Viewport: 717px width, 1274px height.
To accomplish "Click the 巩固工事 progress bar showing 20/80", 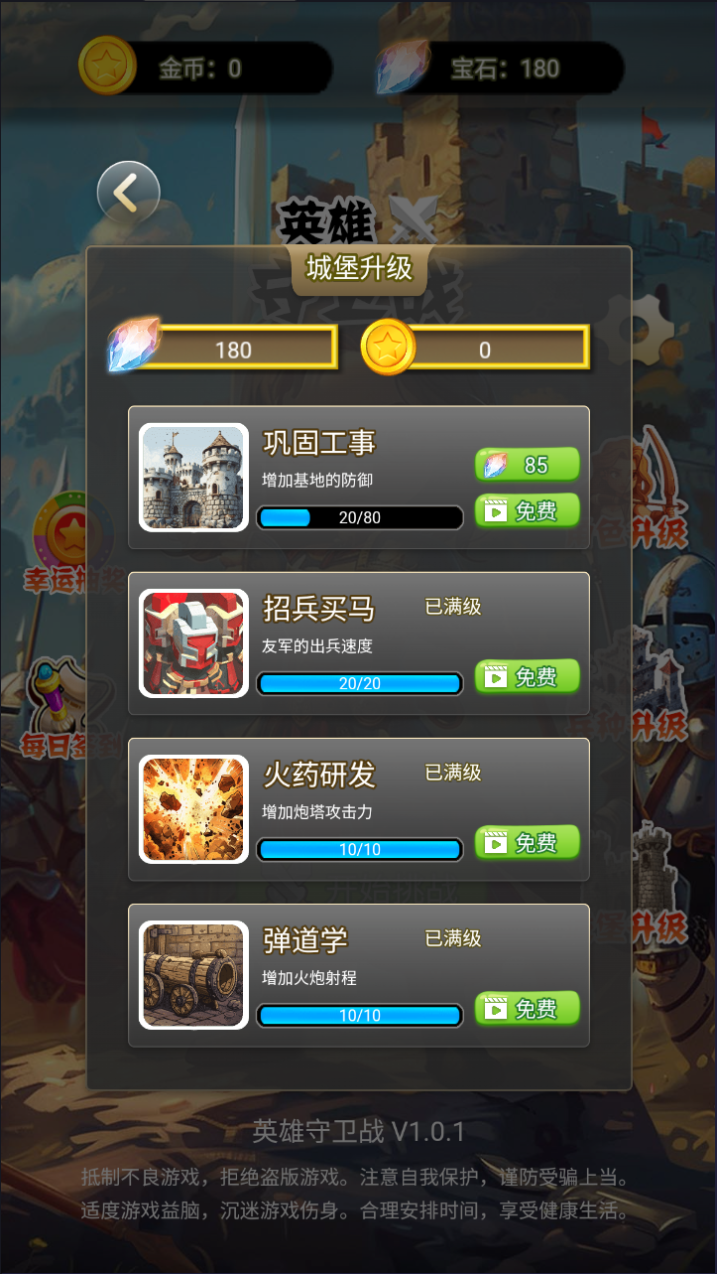I will (x=360, y=518).
